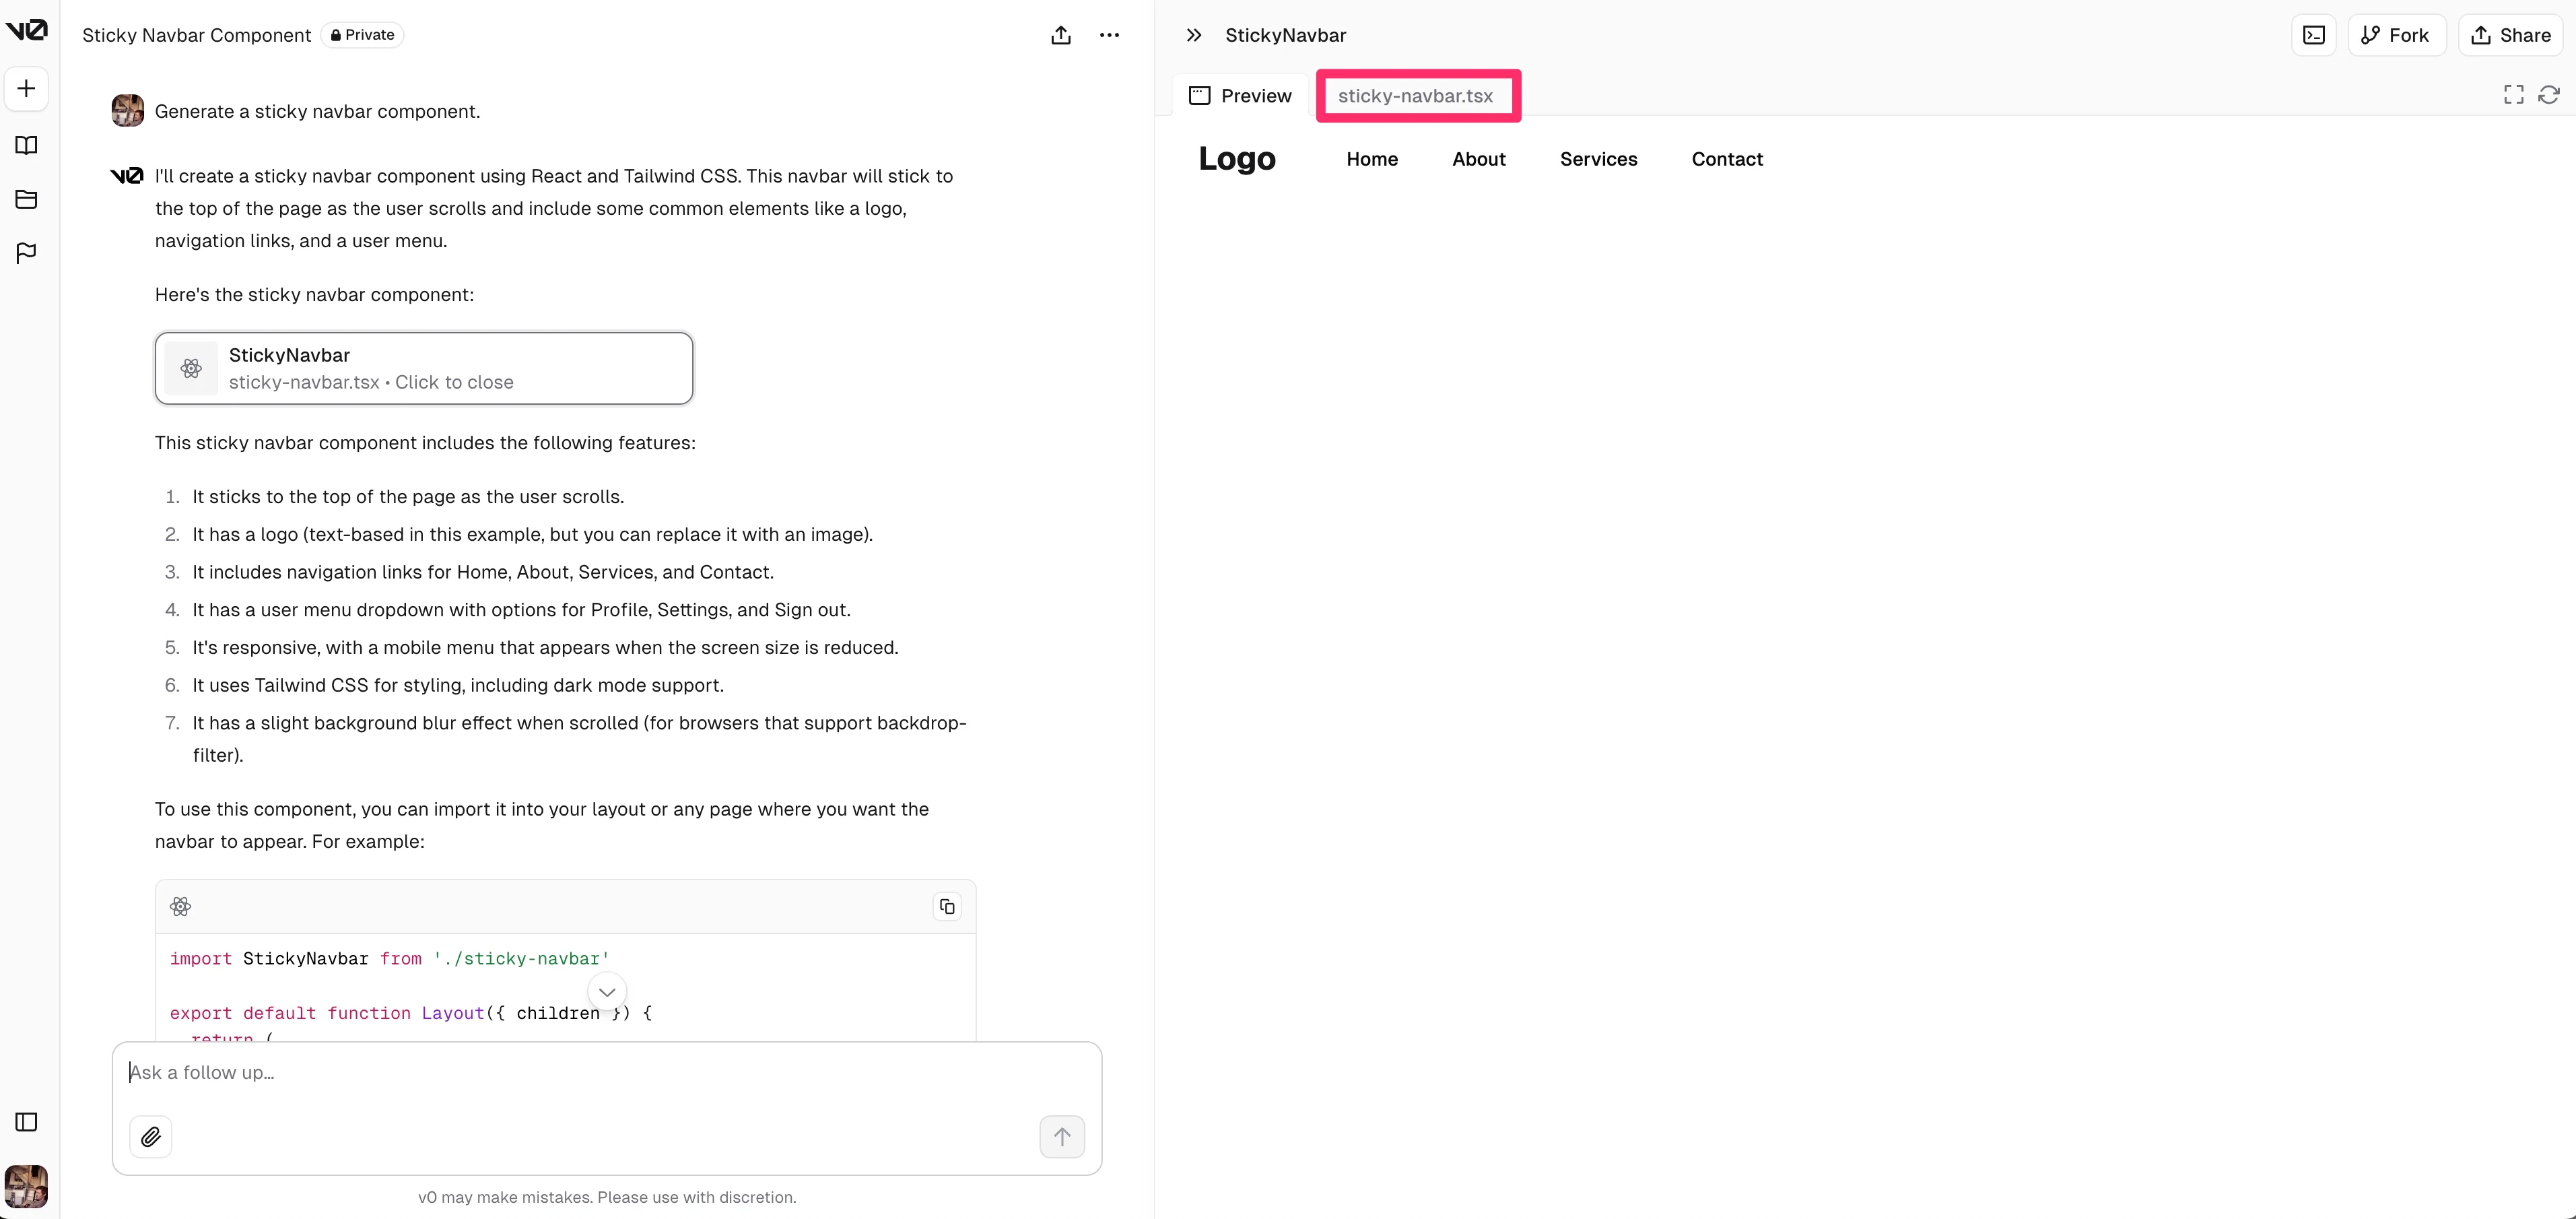2576x1219 pixels.
Task: Click the v0 logo at top left
Action: coord(26,30)
